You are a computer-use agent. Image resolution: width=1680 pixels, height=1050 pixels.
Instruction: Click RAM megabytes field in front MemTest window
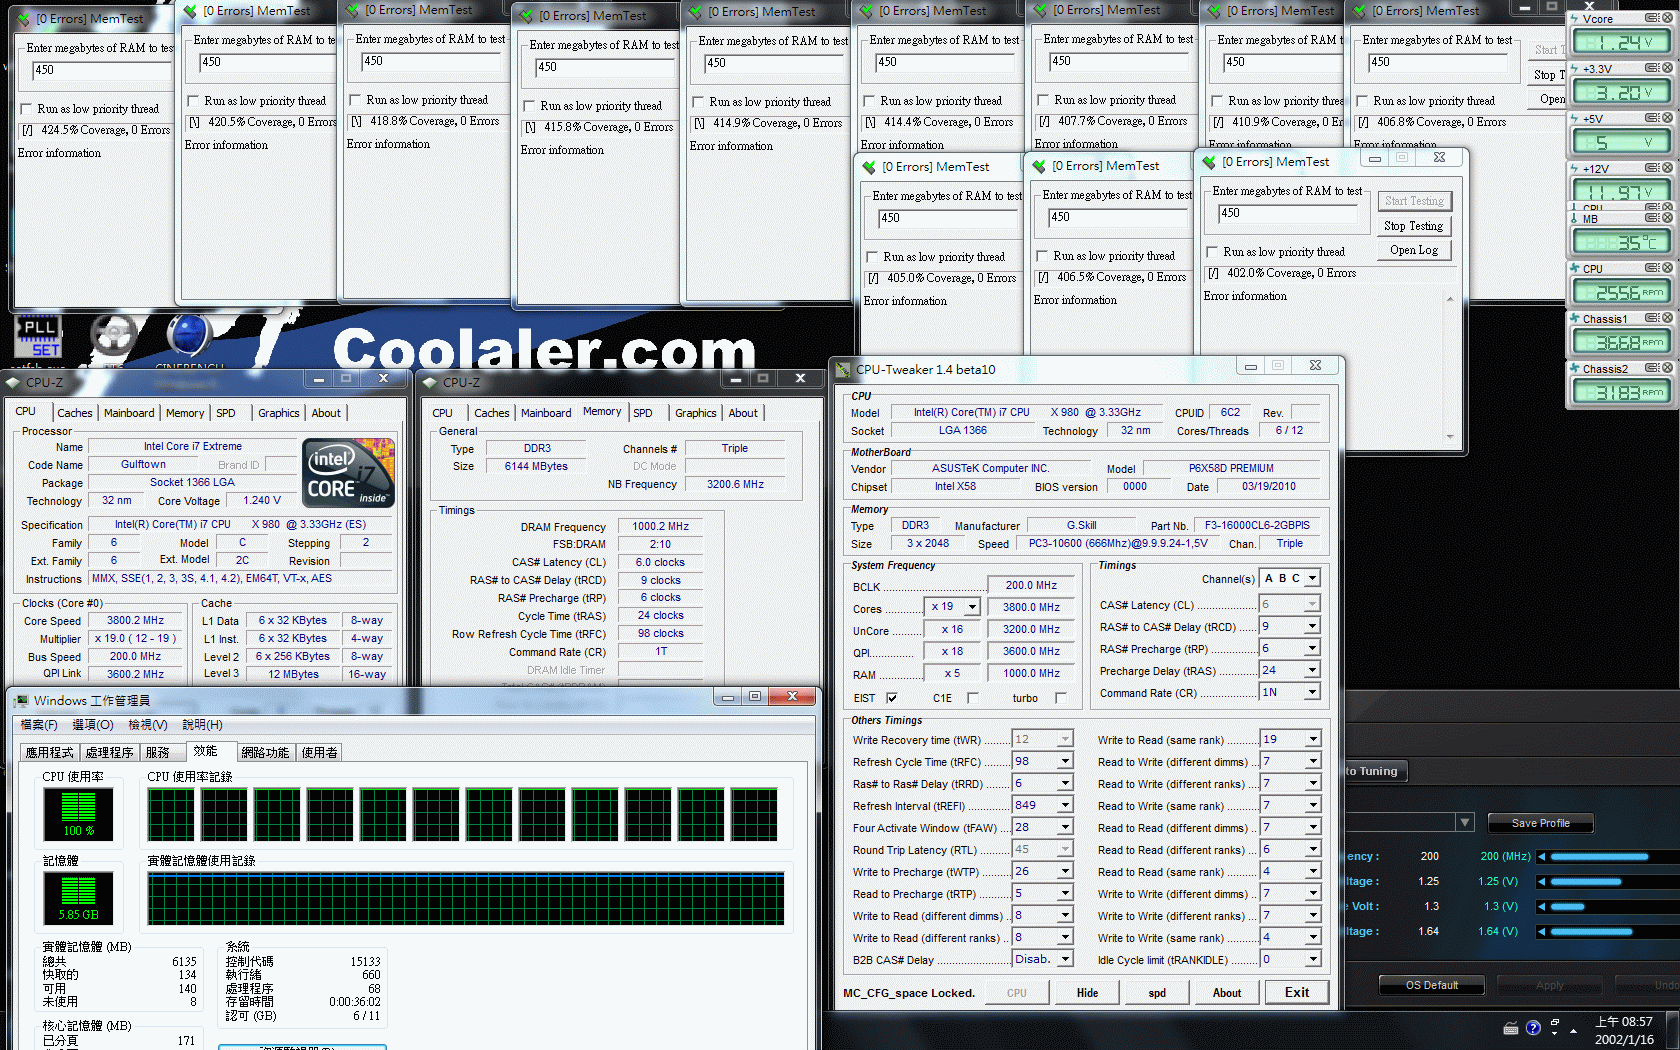click(x=1287, y=213)
